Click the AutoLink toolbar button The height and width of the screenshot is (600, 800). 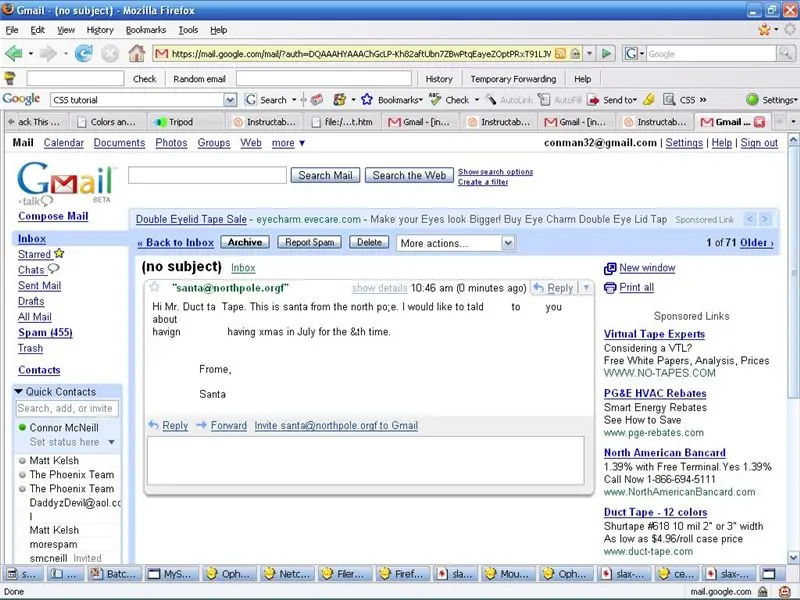pyautogui.click(x=509, y=100)
